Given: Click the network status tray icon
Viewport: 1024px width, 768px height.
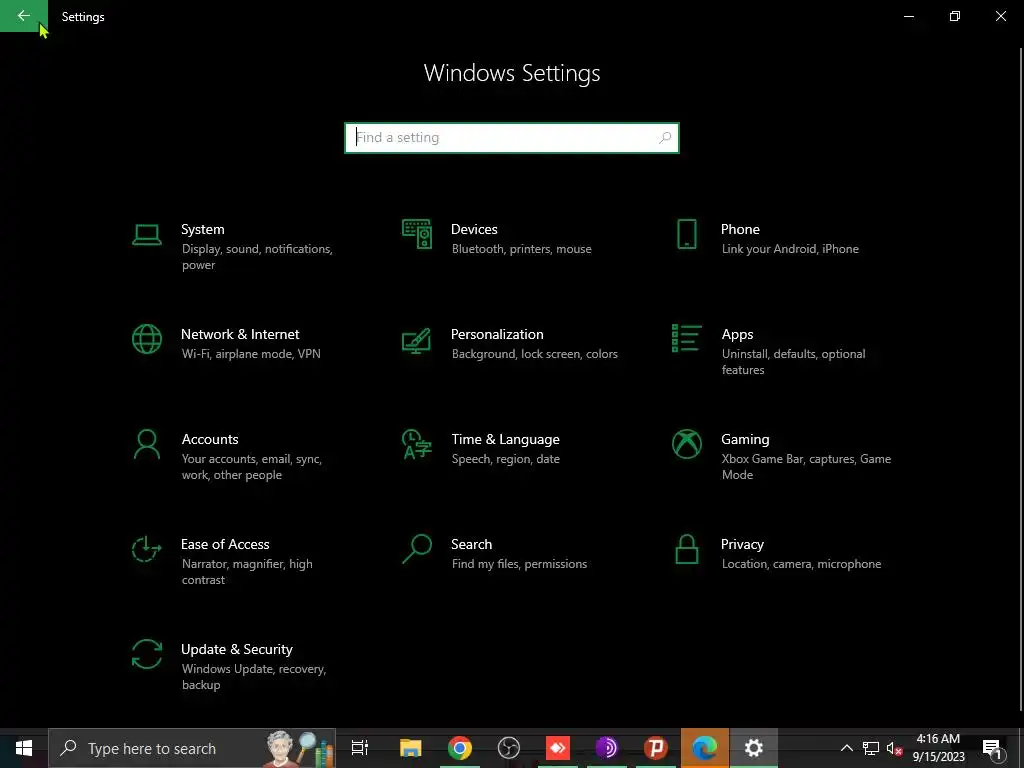Looking at the screenshot, I should (871, 748).
